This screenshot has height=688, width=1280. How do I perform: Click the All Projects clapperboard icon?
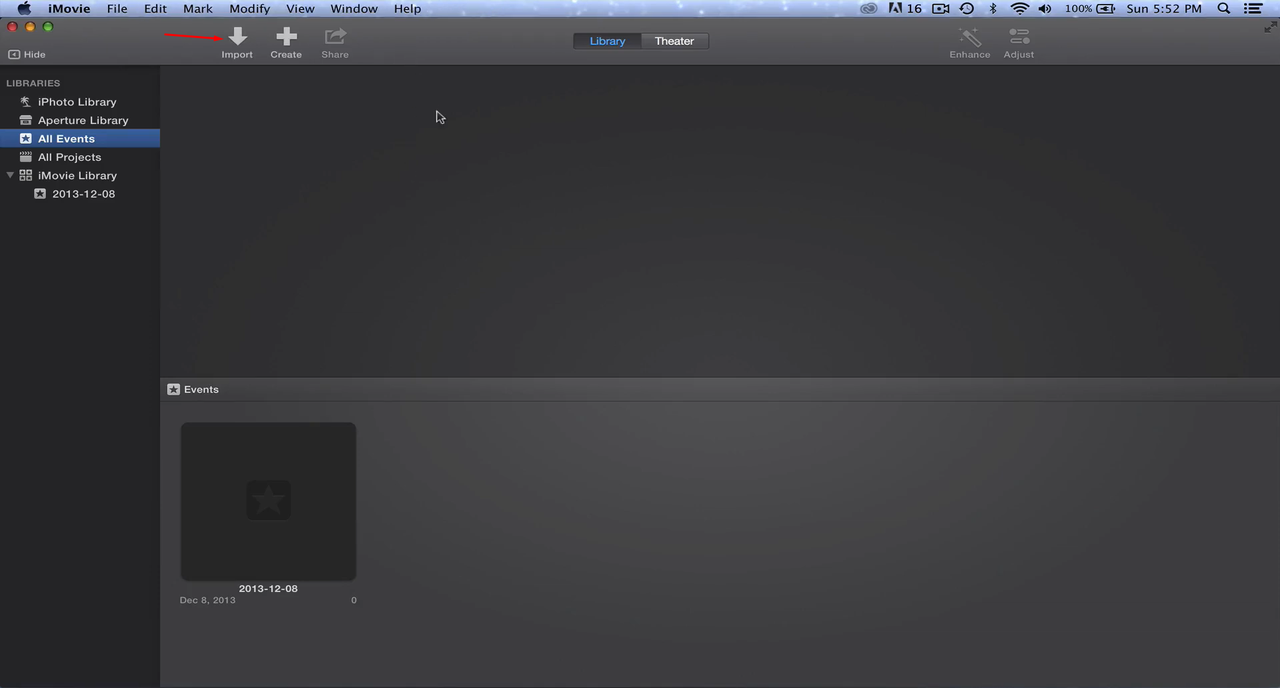(26, 157)
